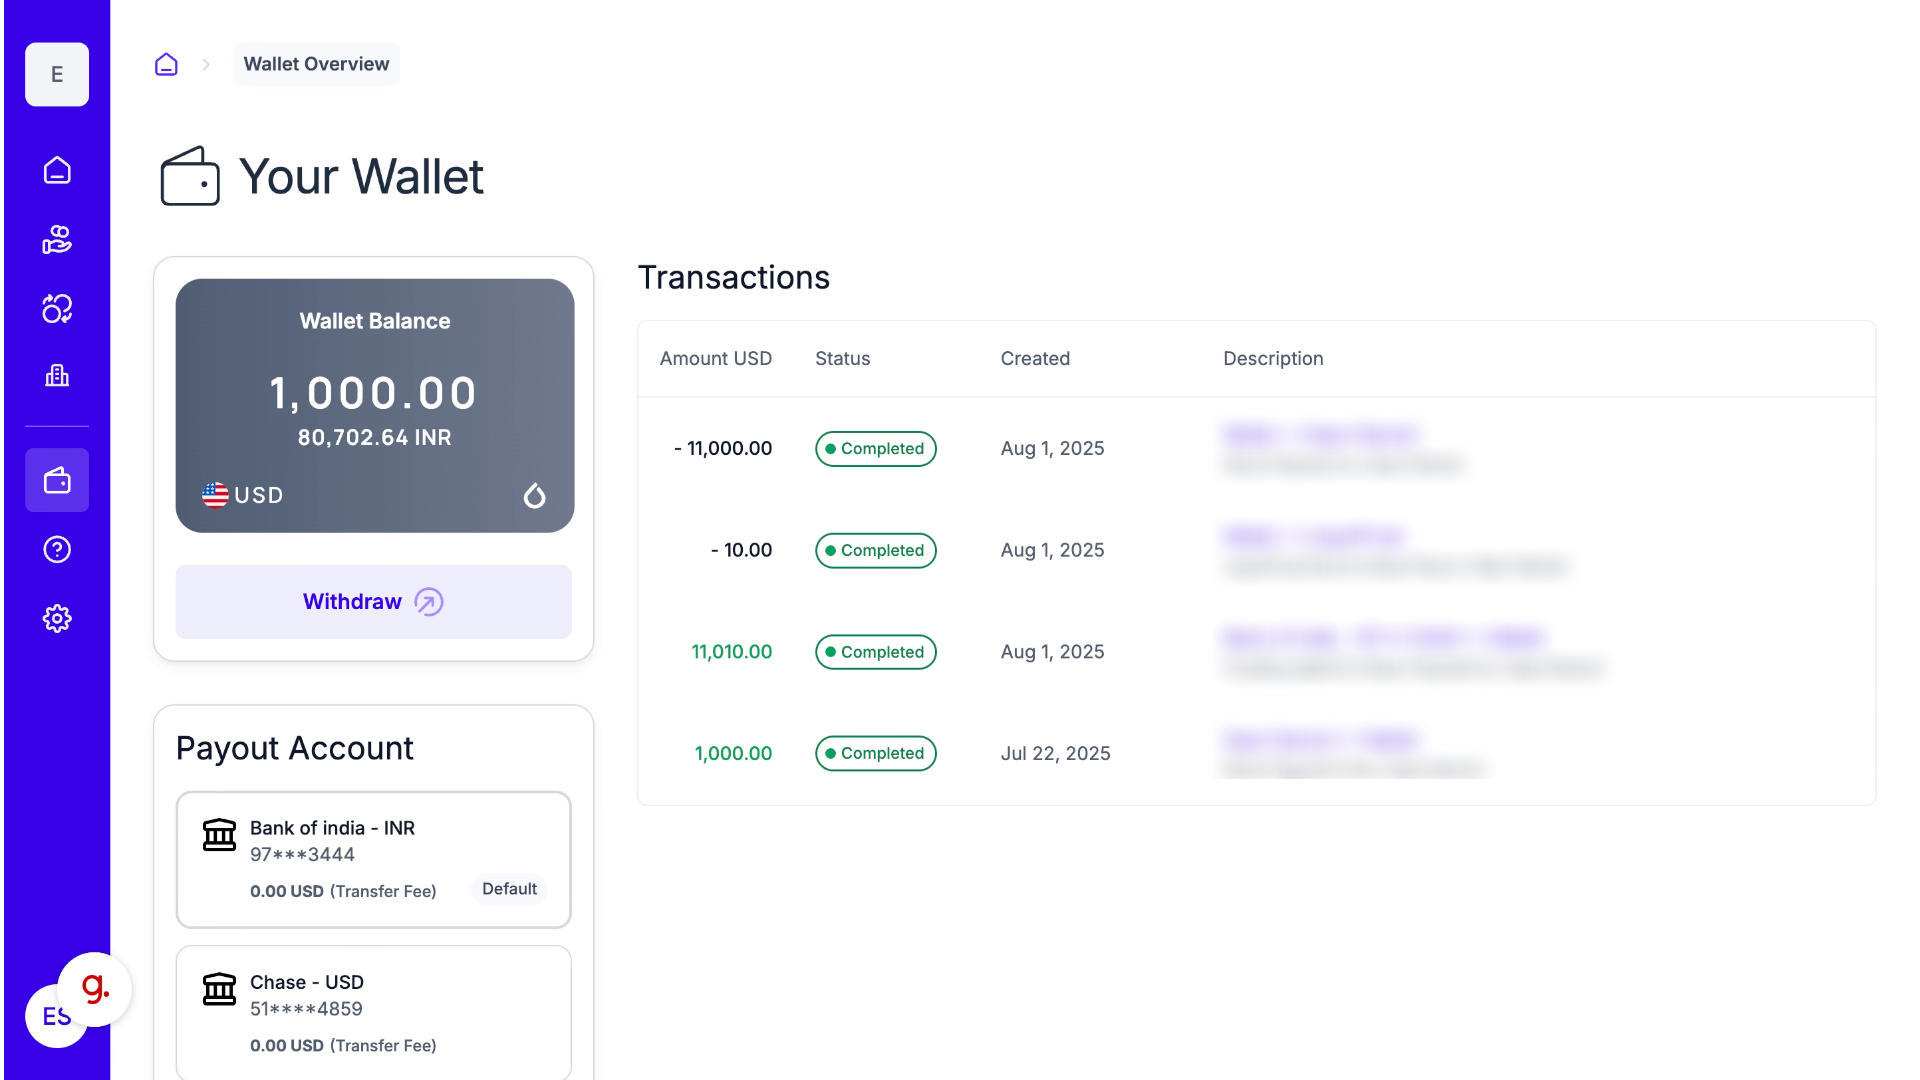This screenshot has width=1920, height=1080.
Task: Select the Wallet icon in the sidebar
Action: [57, 481]
